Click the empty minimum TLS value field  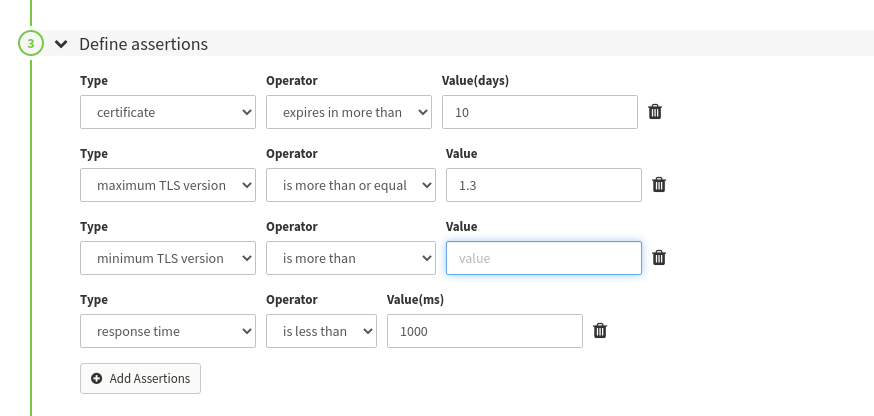[x=543, y=258]
